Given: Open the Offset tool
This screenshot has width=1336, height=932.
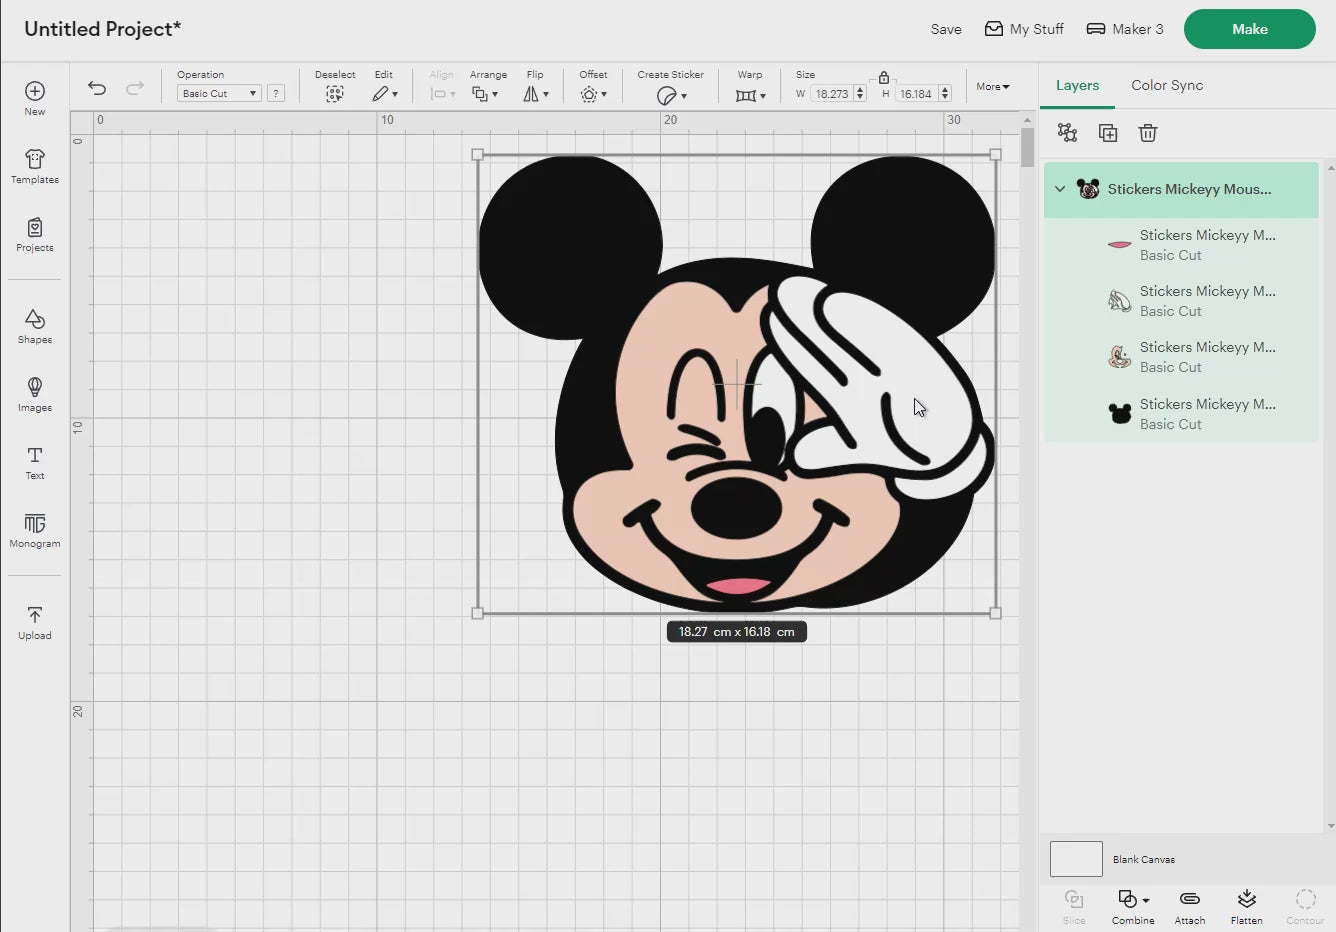Looking at the screenshot, I should [593, 94].
